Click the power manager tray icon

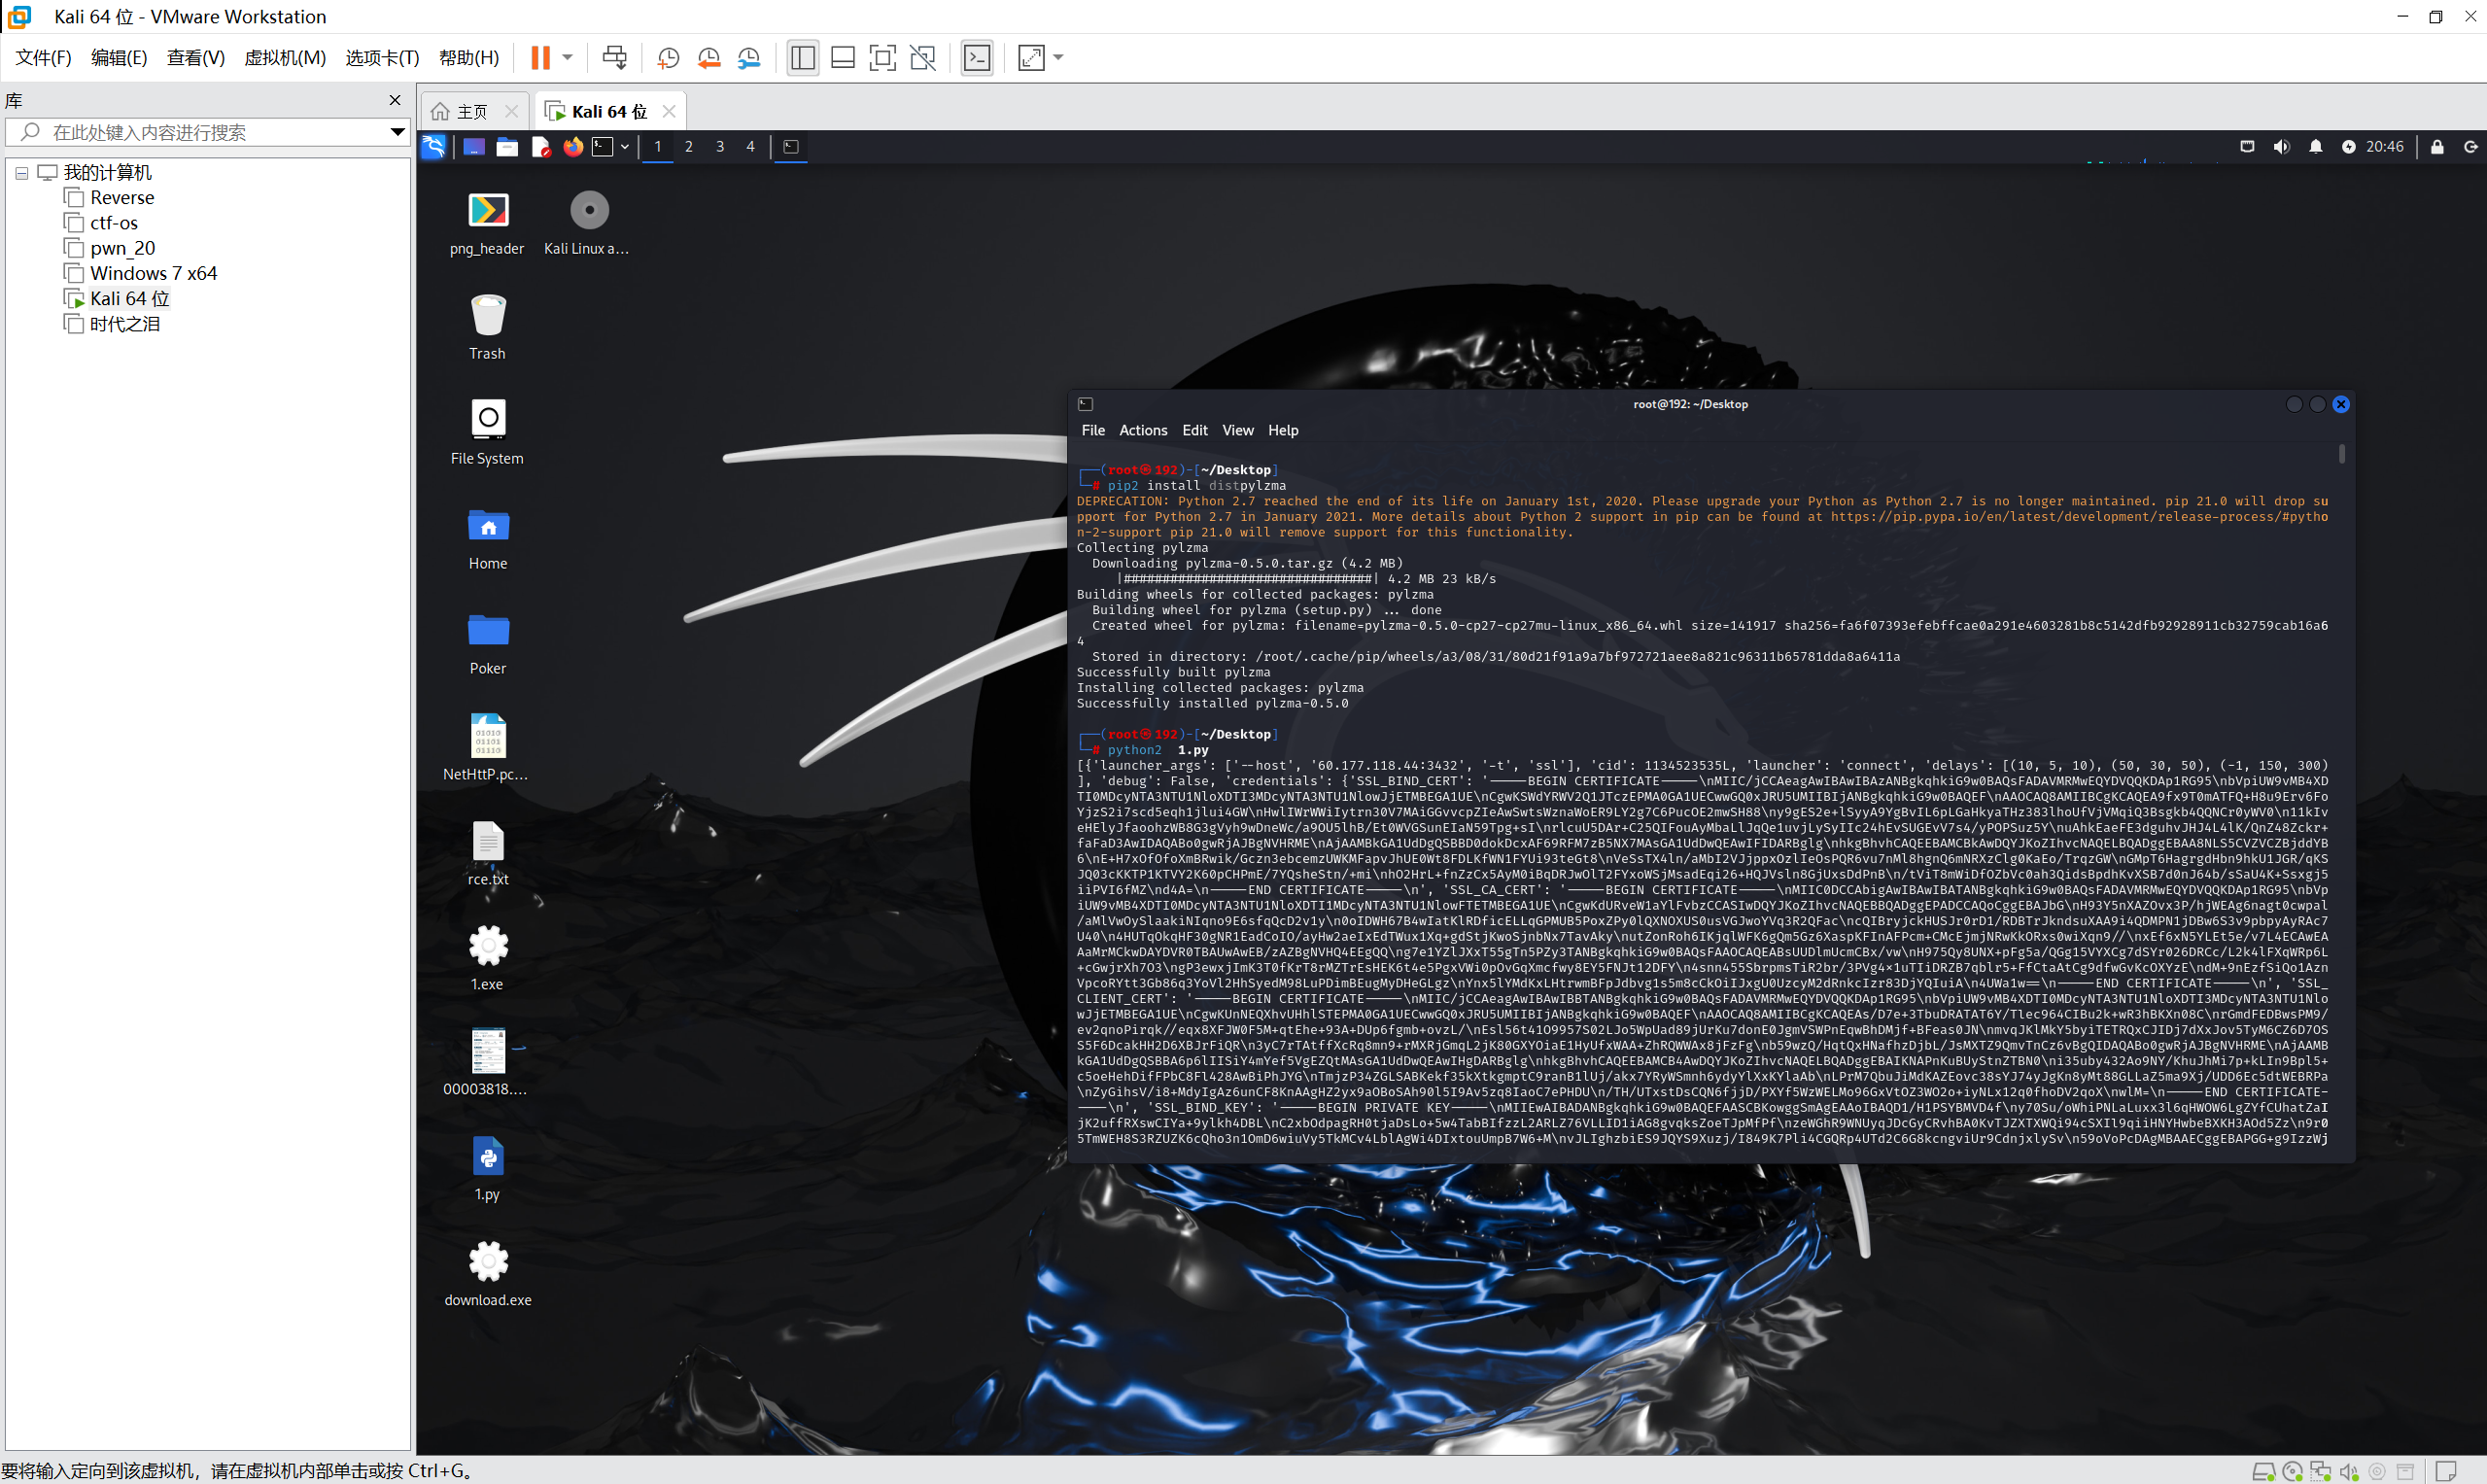click(2349, 147)
